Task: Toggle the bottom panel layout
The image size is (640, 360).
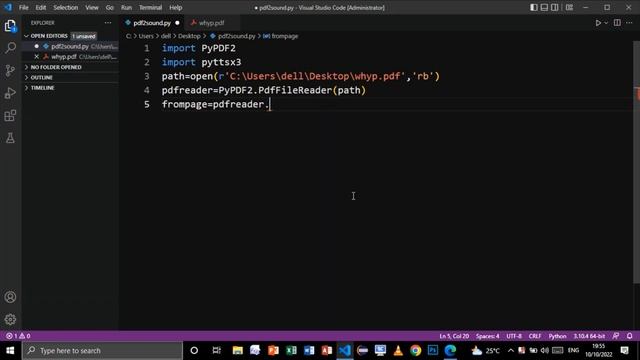Action: [544, 7]
